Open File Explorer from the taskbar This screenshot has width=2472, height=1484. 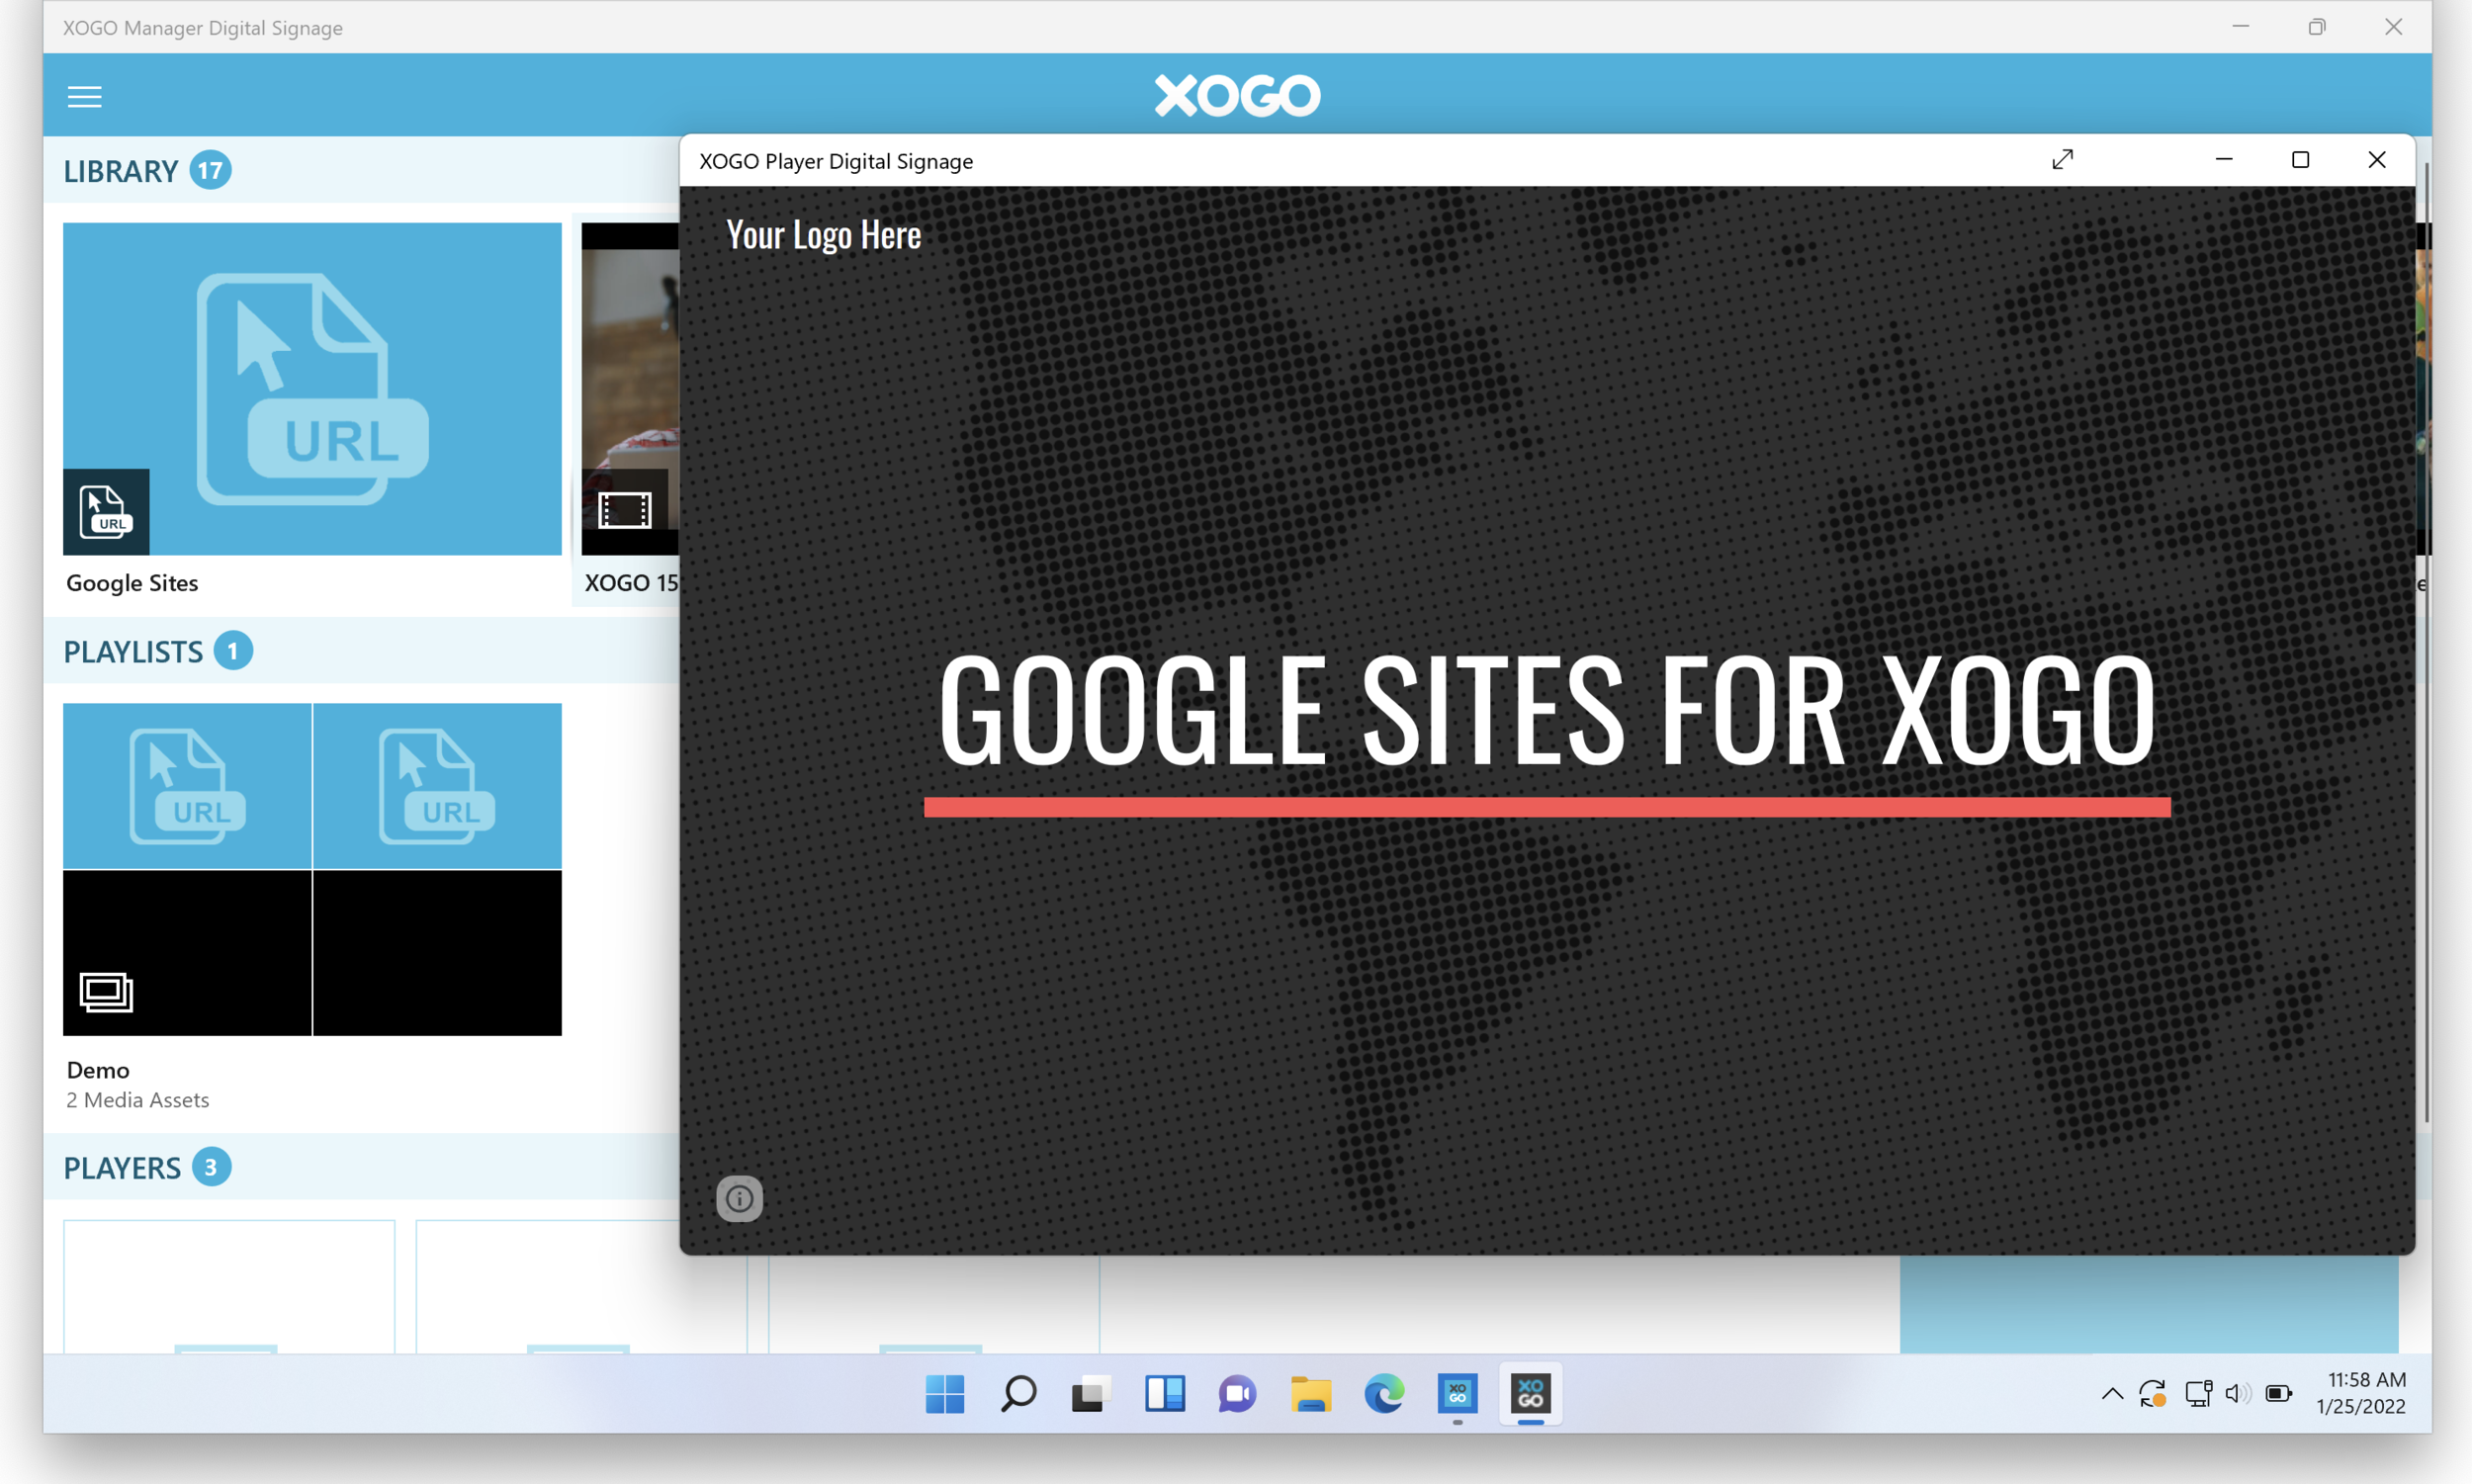tap(1310, 1393)
